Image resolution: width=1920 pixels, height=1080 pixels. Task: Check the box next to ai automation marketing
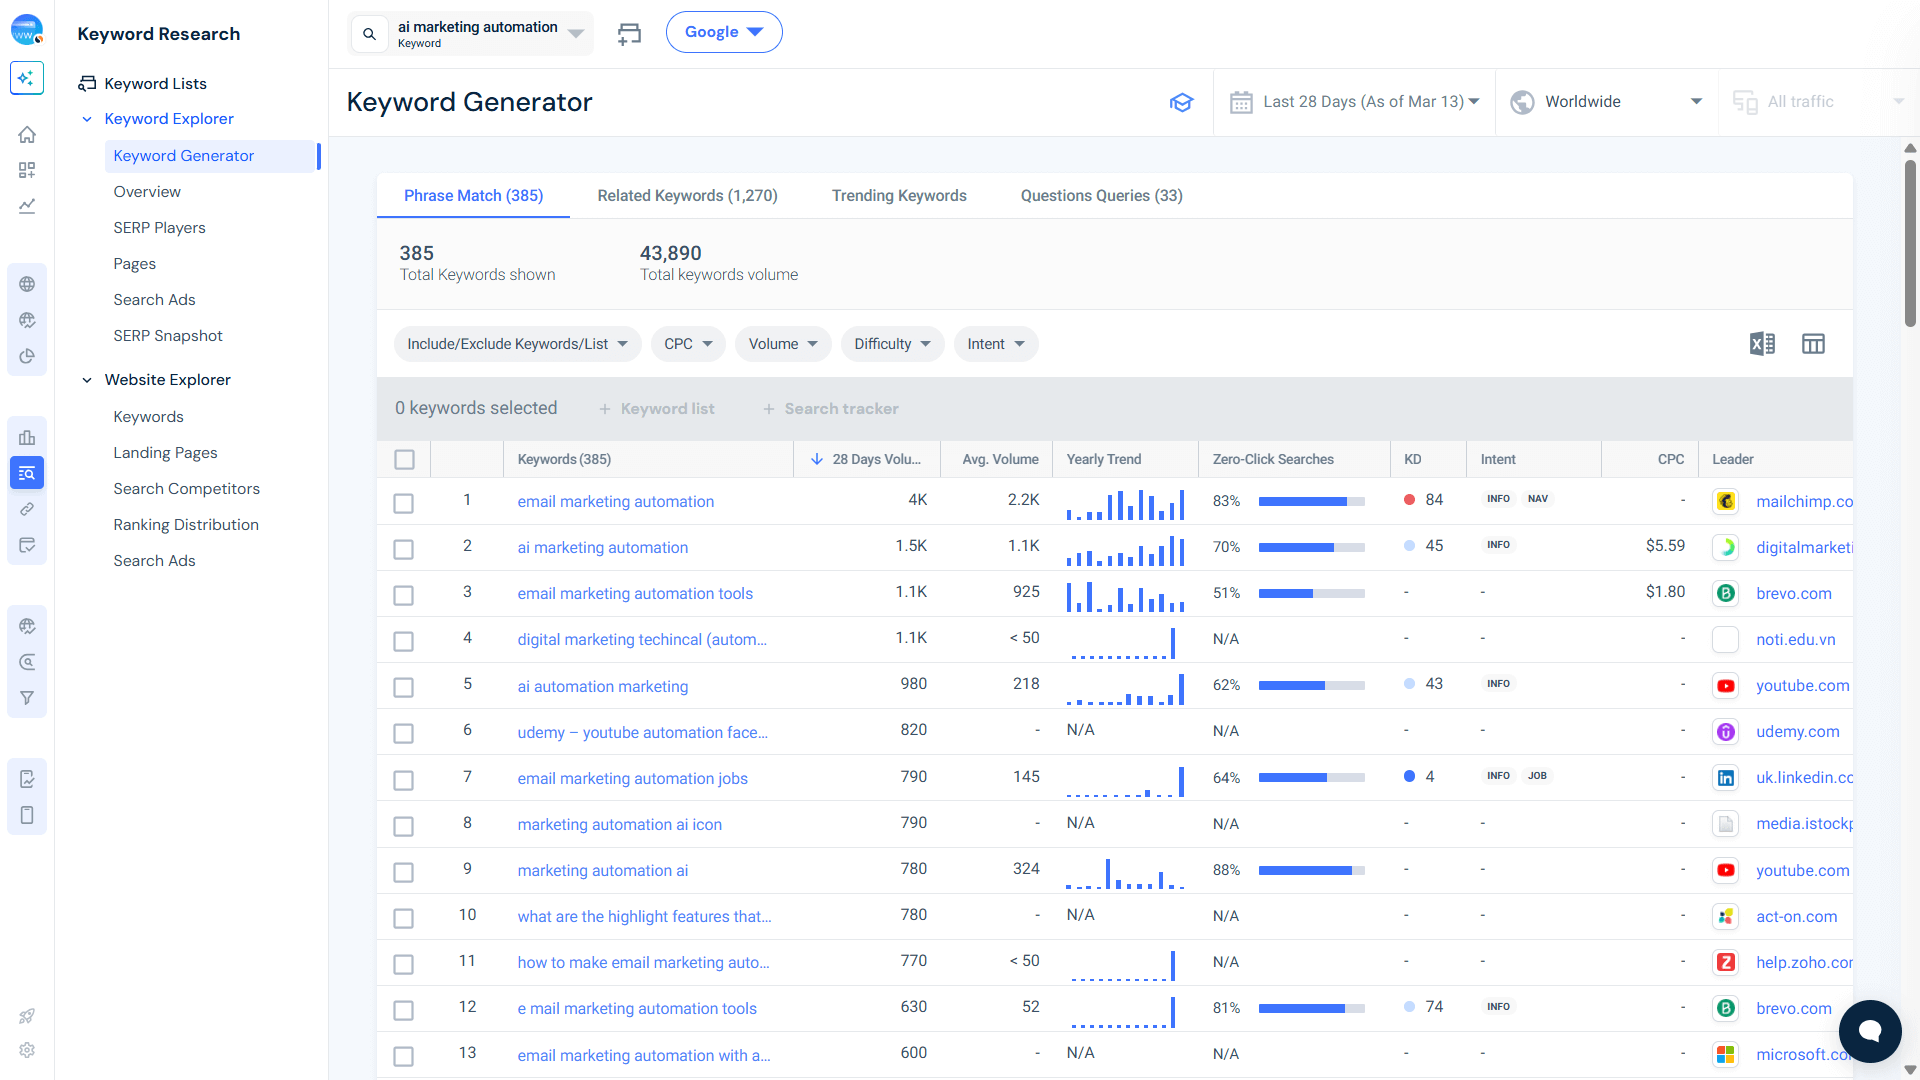click(404, 687)
